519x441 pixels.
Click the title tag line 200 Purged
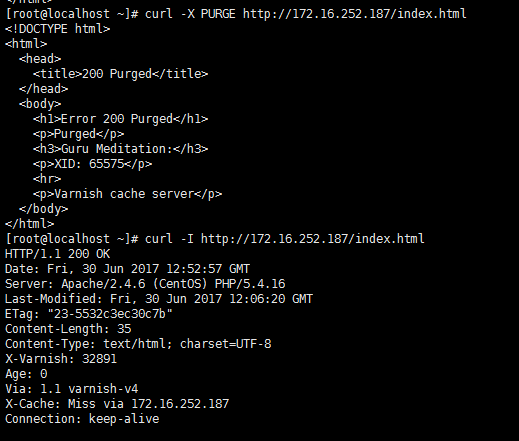[x=120, y=74]
